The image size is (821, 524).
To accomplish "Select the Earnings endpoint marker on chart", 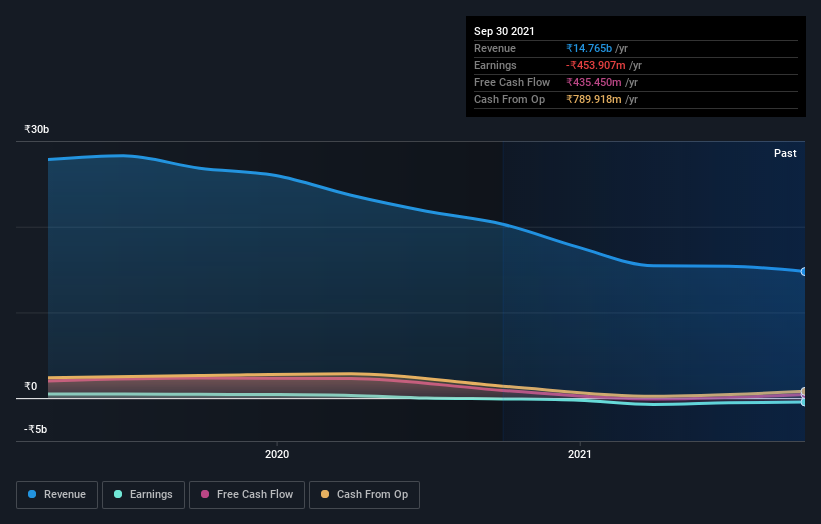I will click(804, 402).
